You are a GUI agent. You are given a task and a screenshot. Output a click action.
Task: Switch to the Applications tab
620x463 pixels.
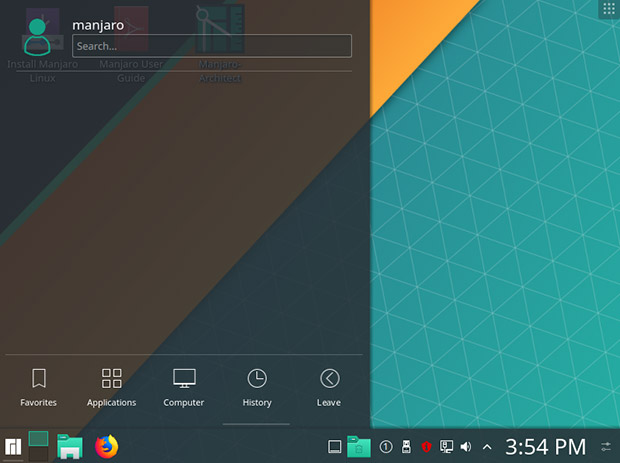tap(112, 387)
